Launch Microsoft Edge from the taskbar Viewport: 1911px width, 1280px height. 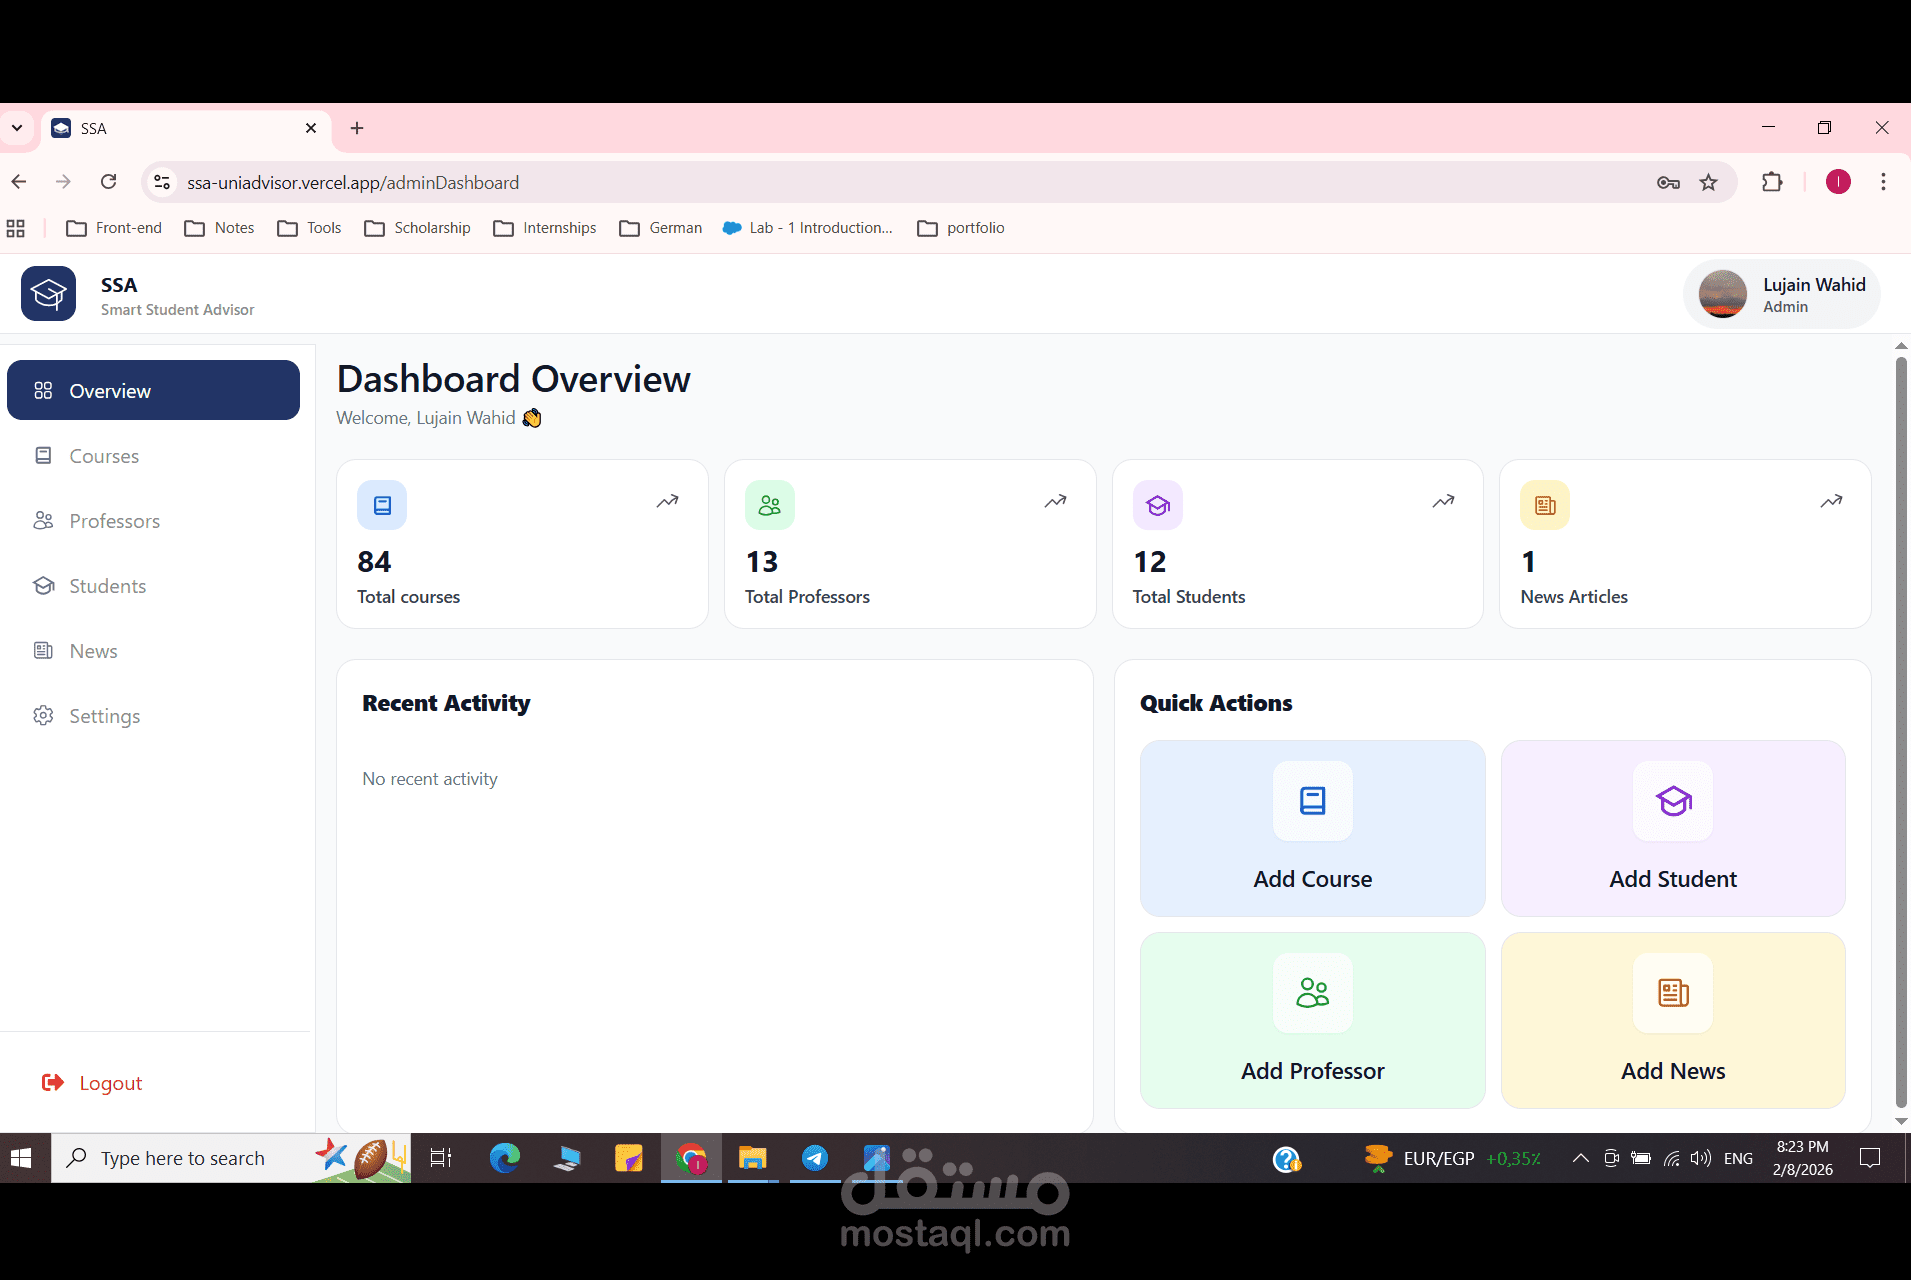[x=505, y=1158]
